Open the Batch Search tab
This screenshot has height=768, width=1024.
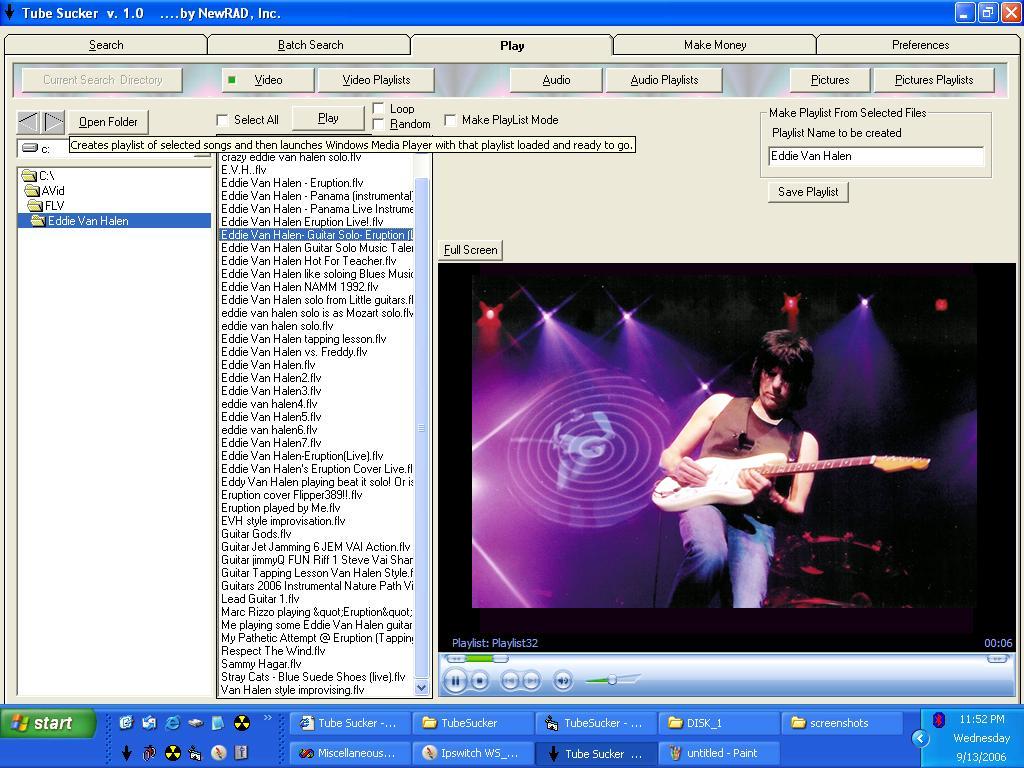point(310,45)
